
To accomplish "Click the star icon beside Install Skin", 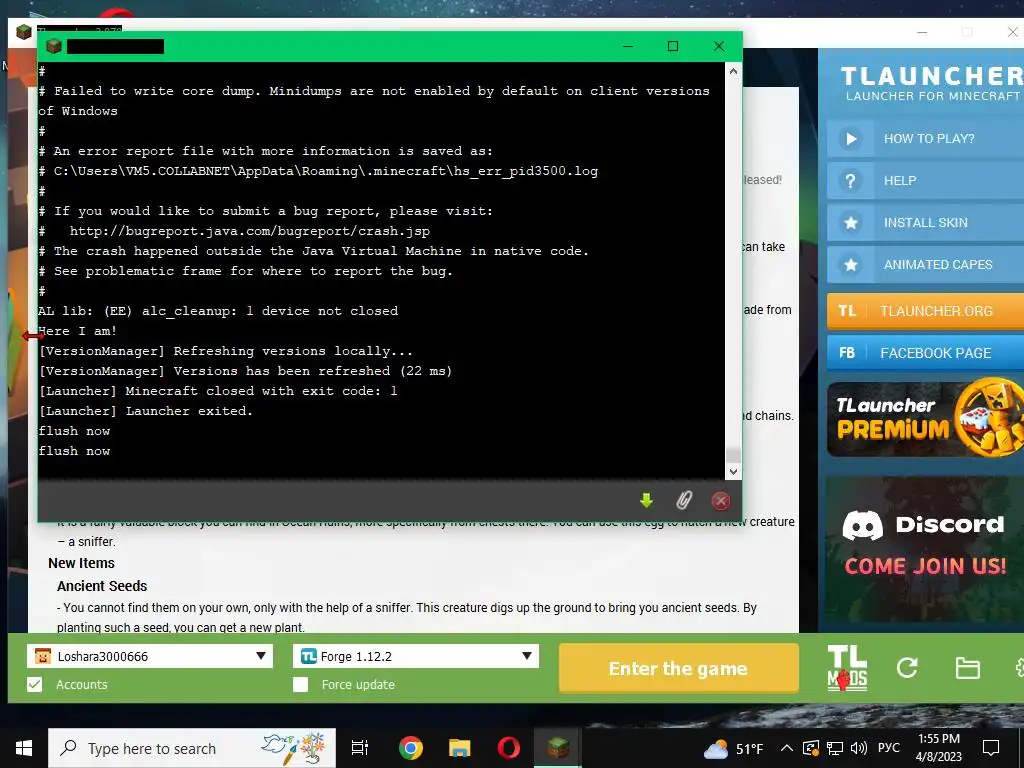I will pyautogui.click(x=850, y=223).
